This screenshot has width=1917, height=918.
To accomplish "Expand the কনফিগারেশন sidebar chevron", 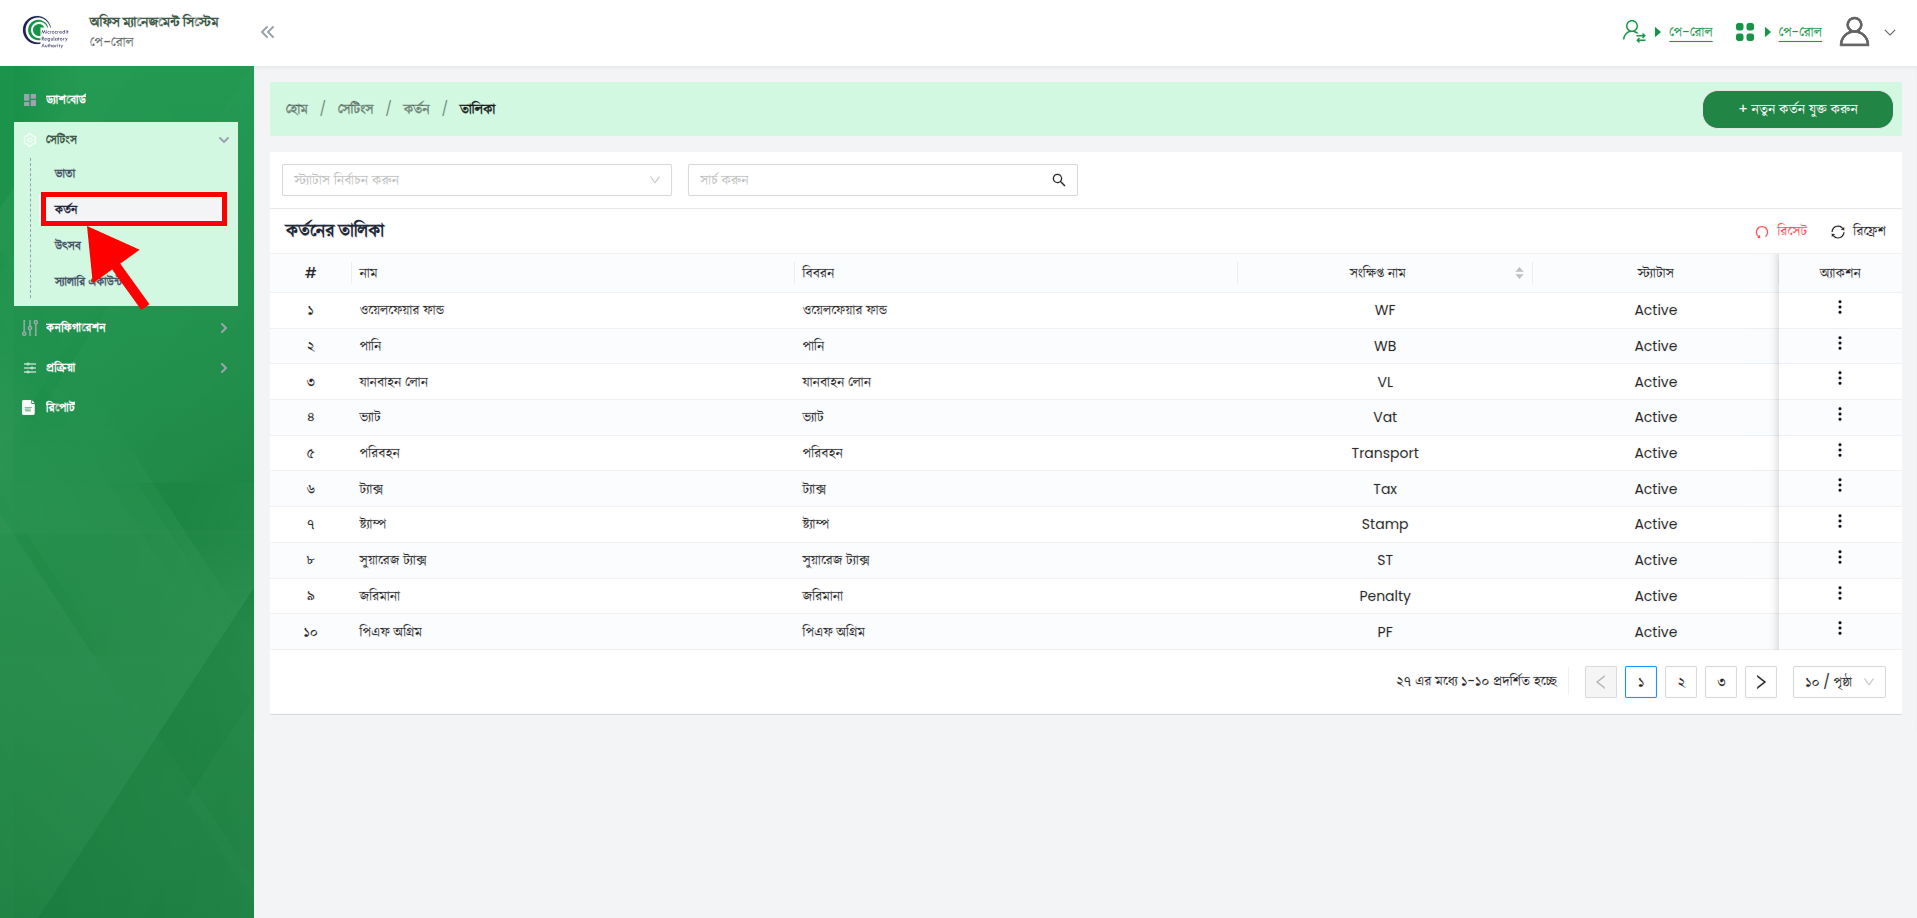I will pyautogui.click(x=223, y=328).
